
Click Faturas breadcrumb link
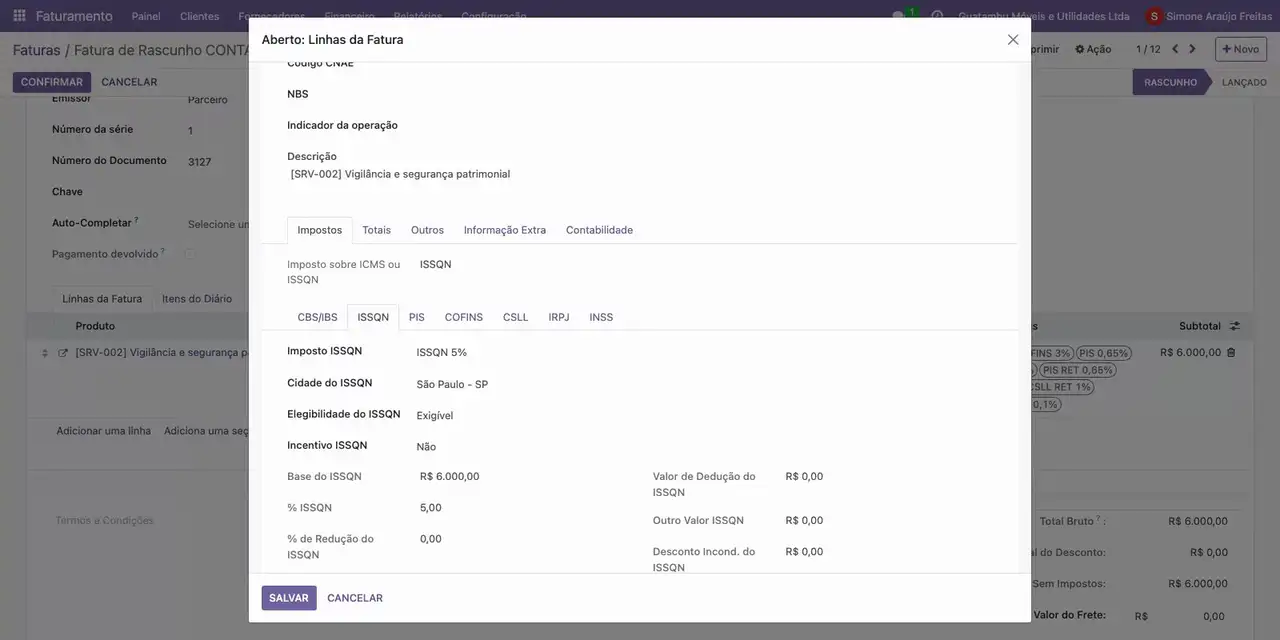coord(37,50)
